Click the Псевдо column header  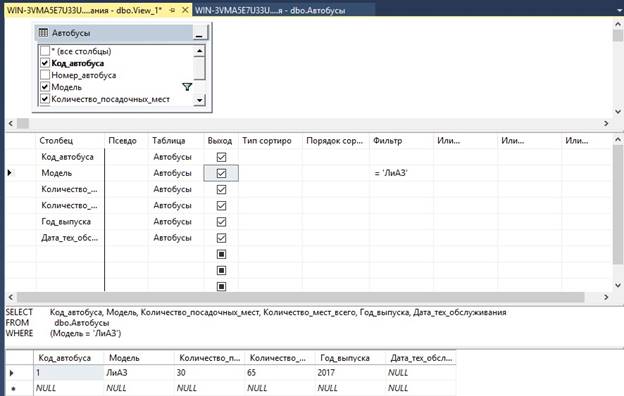126,140
